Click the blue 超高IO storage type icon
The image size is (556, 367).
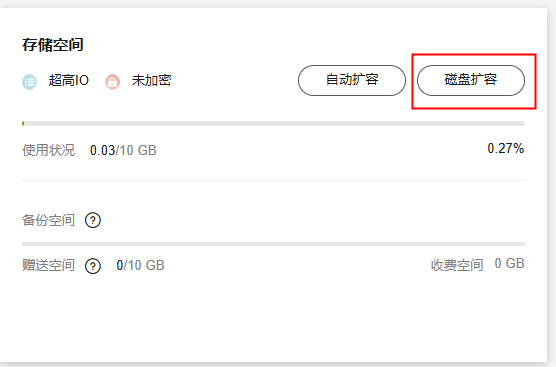(x=29, y=82)
